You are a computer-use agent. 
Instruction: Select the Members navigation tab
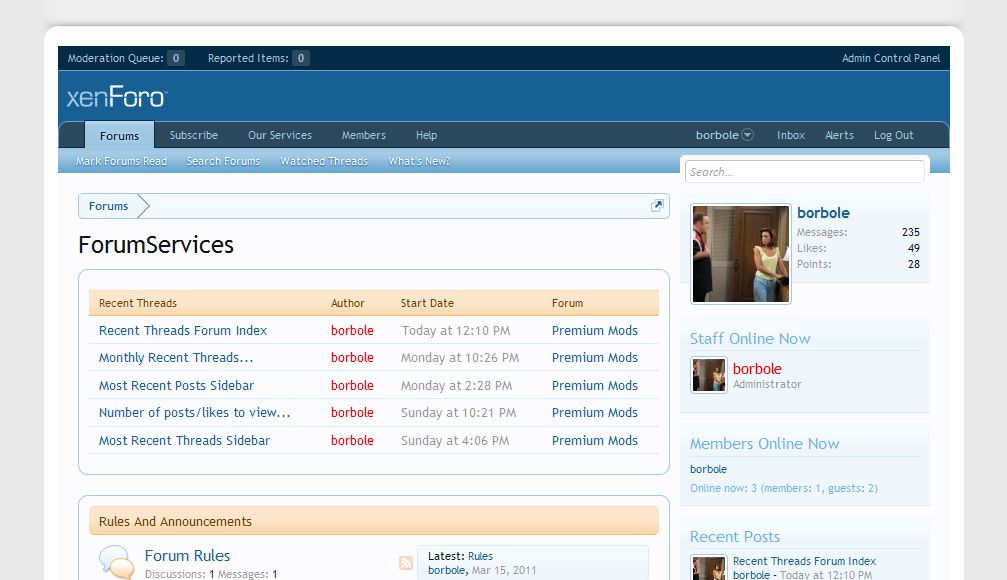[363, 135]
